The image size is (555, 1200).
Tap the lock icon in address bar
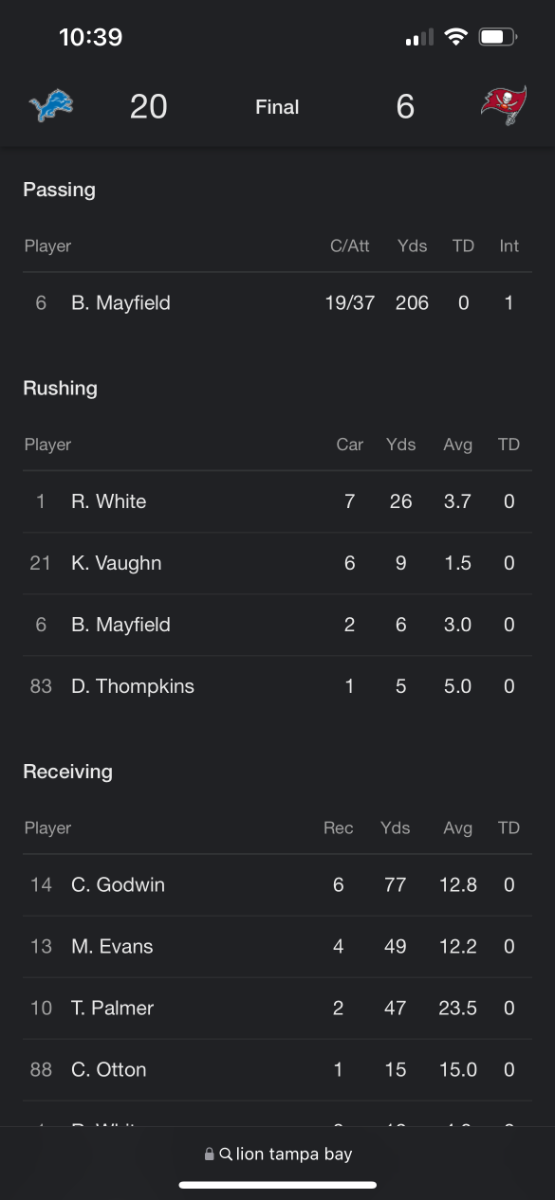[x=209, y=1154]
